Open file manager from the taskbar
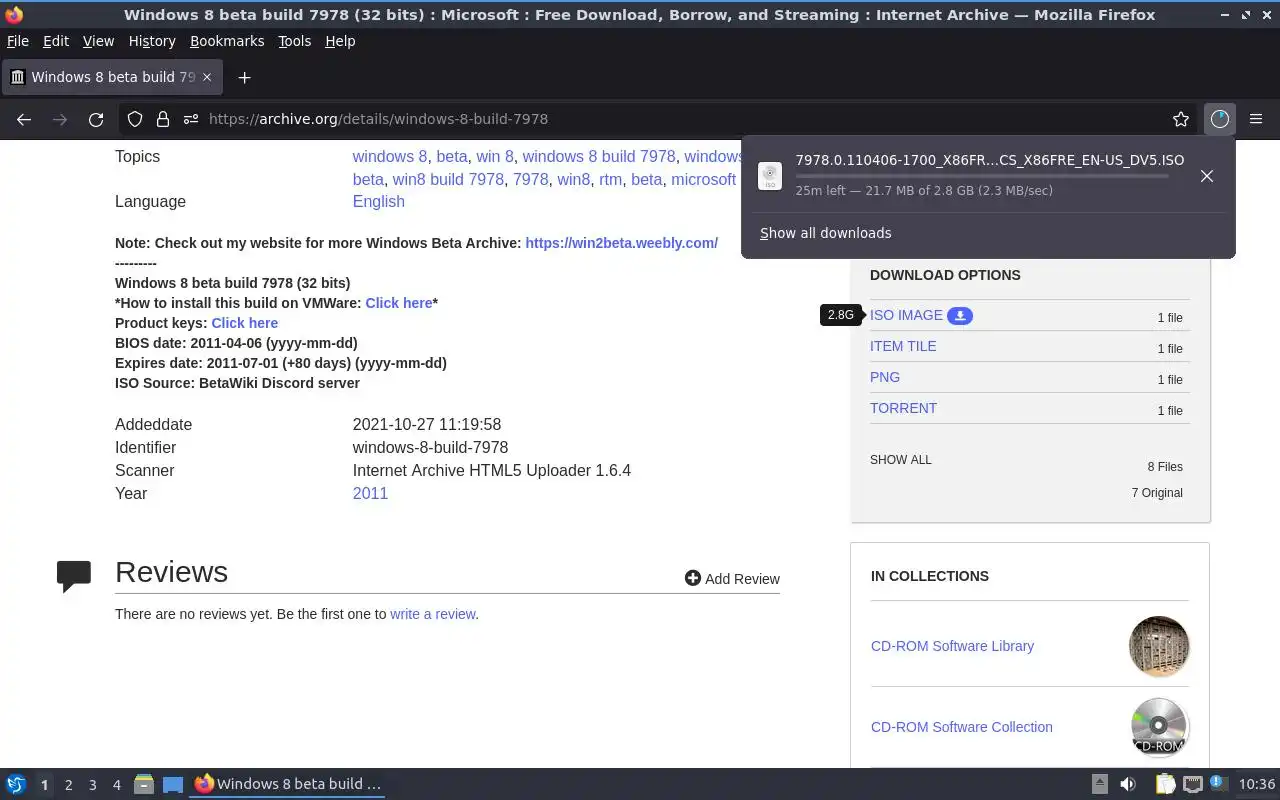Screen dimensions: 1280x800 coord(144,784)
